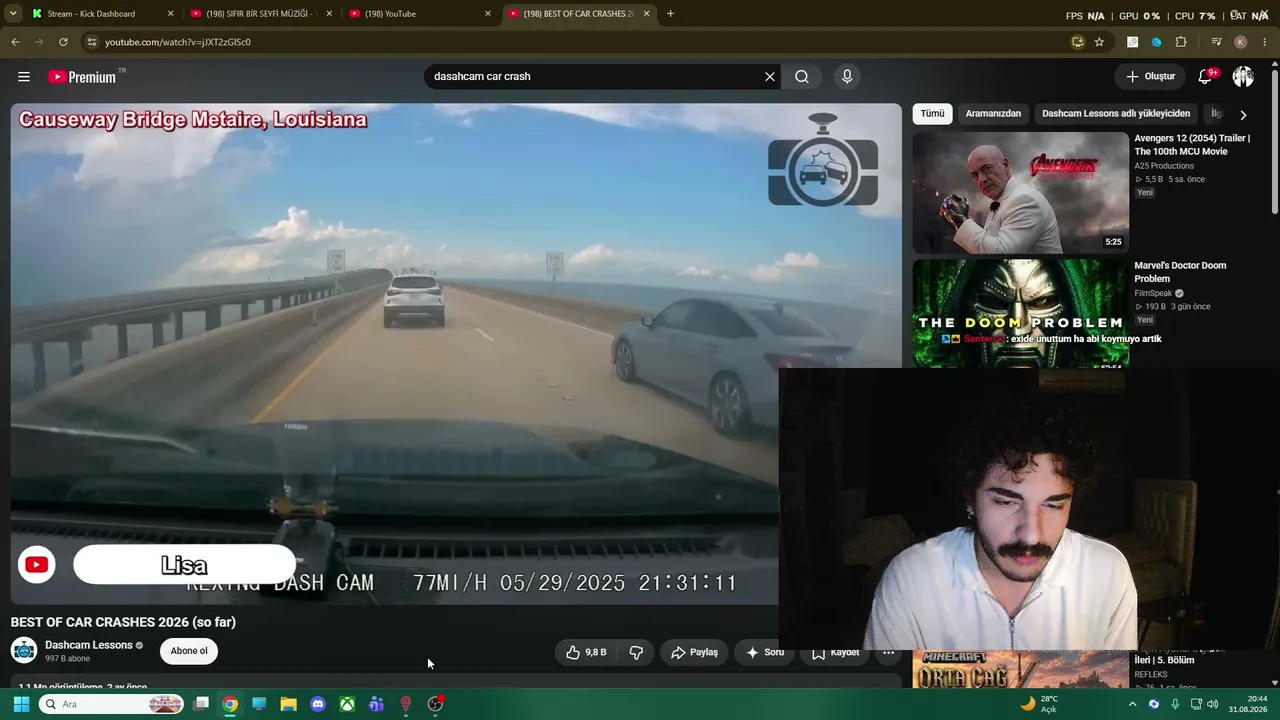Bookmark this page with star
This screenshot has width=1280, height=720.
1099,42
